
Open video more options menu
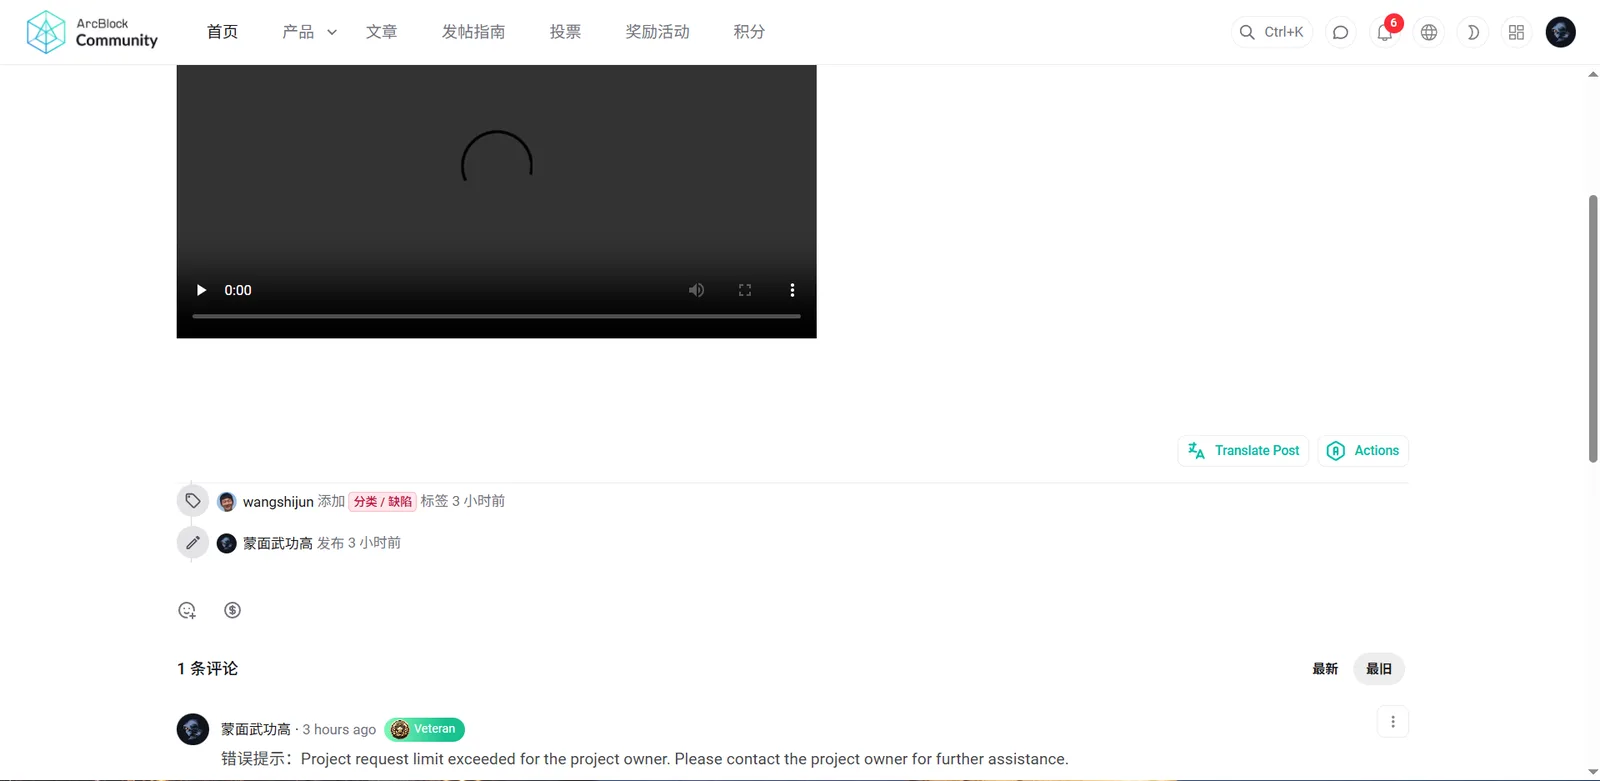tap(792, 290)
